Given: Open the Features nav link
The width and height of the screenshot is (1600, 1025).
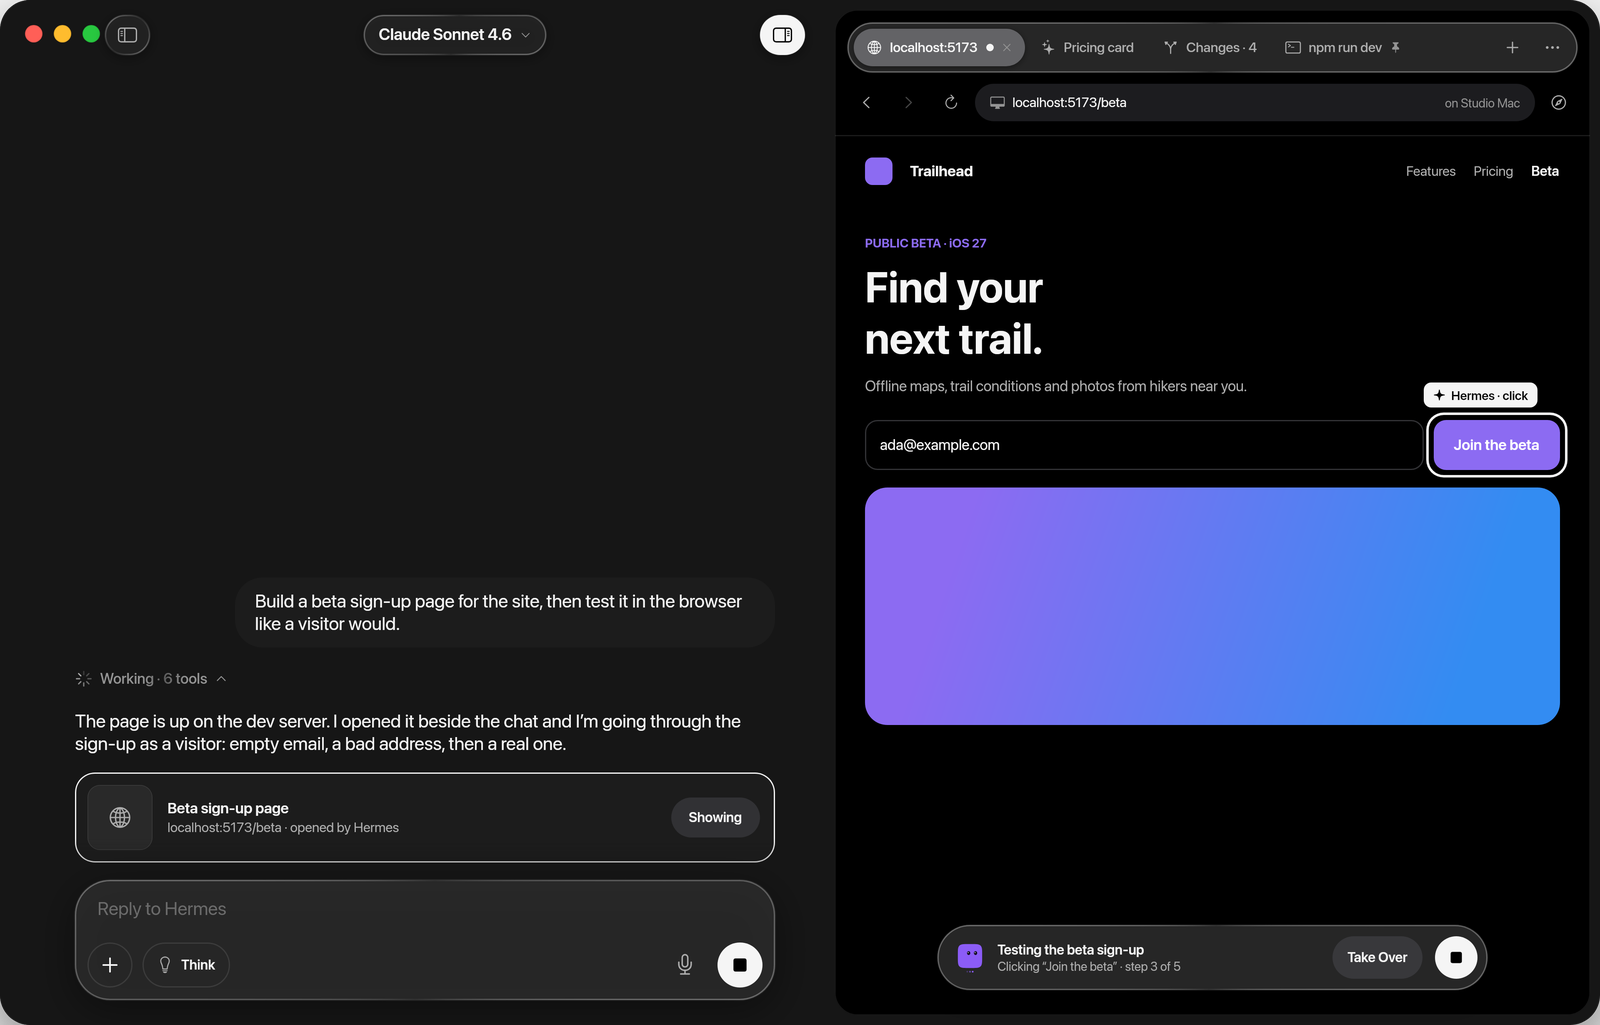Looking at the screenshot, I should tap(1430, 171).
